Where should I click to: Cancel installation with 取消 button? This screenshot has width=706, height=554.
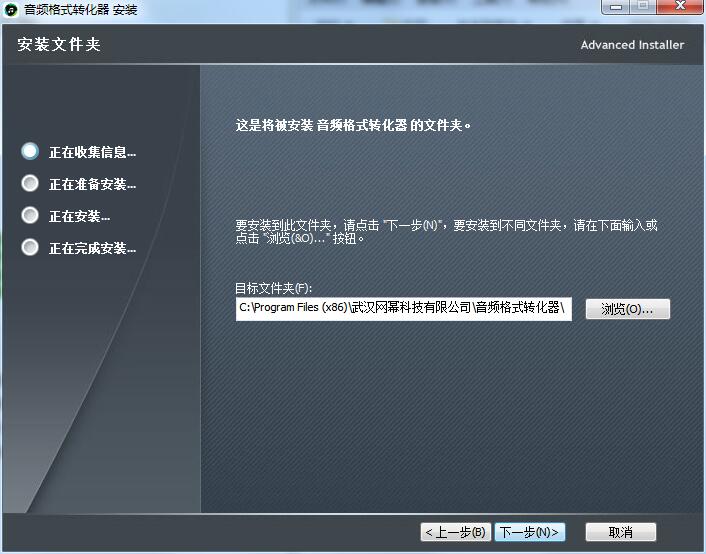point(620,532)
